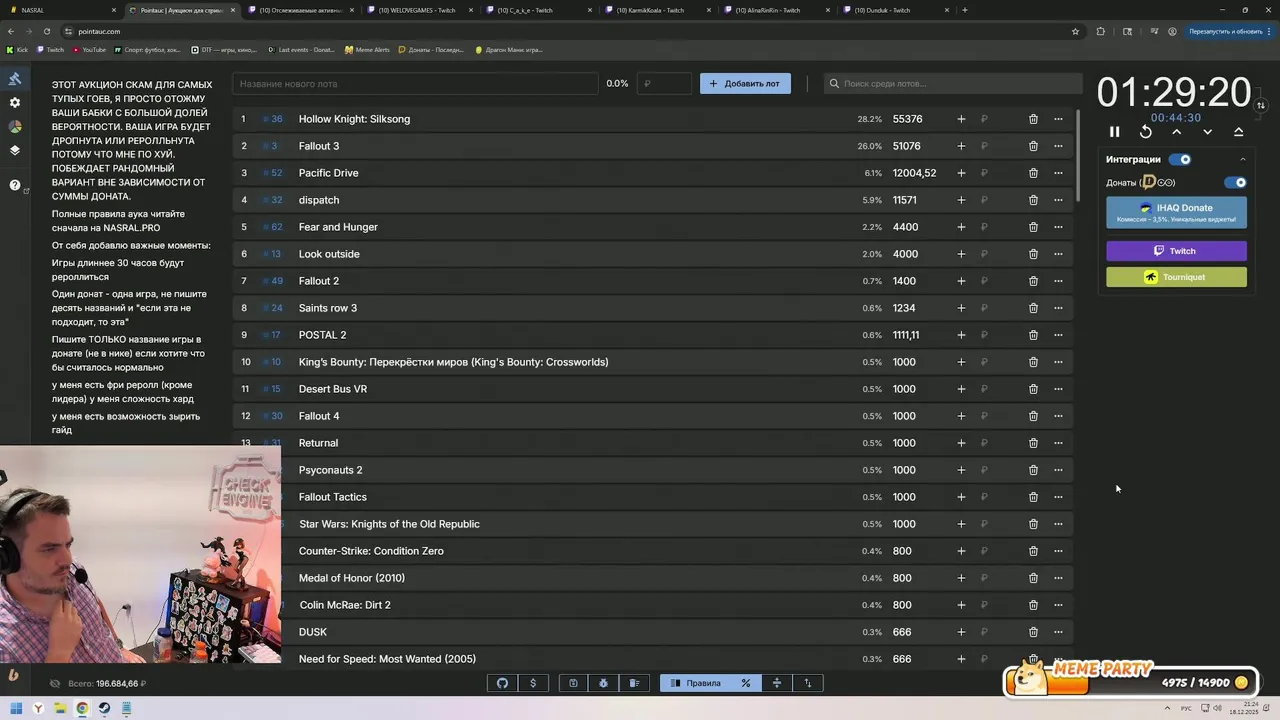
Task: Click the Добавить лот button
Action: [x=745, y=84]
